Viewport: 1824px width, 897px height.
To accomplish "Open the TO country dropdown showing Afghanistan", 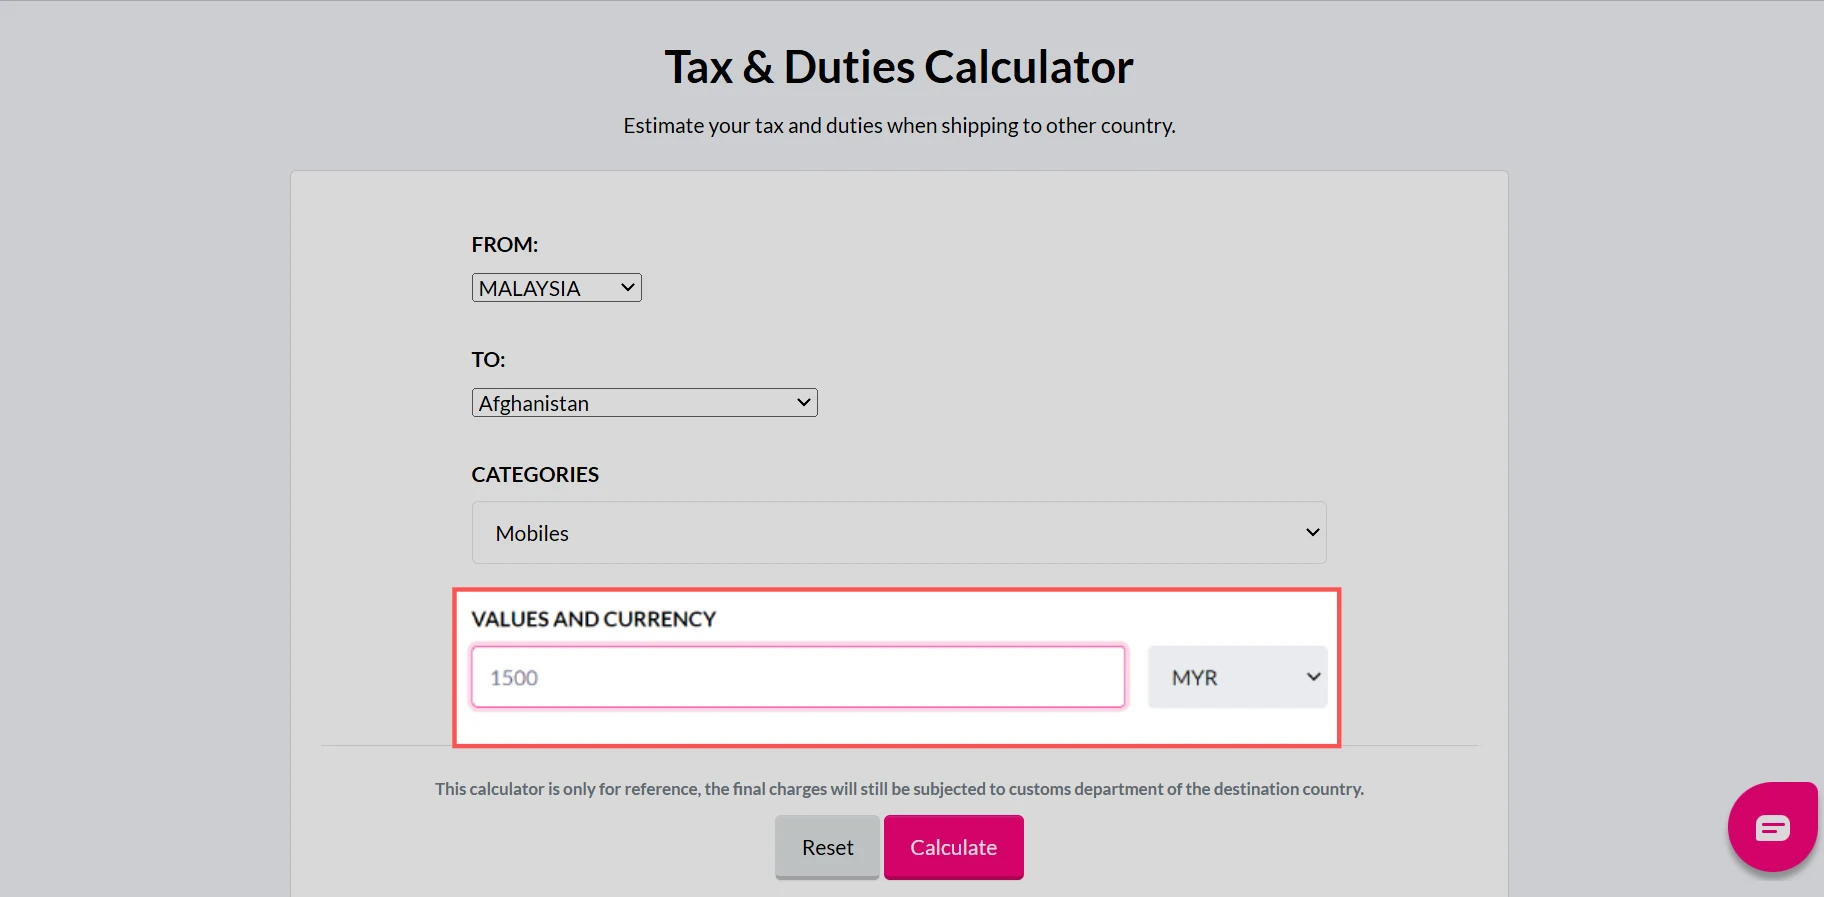I will pos(644,402).
